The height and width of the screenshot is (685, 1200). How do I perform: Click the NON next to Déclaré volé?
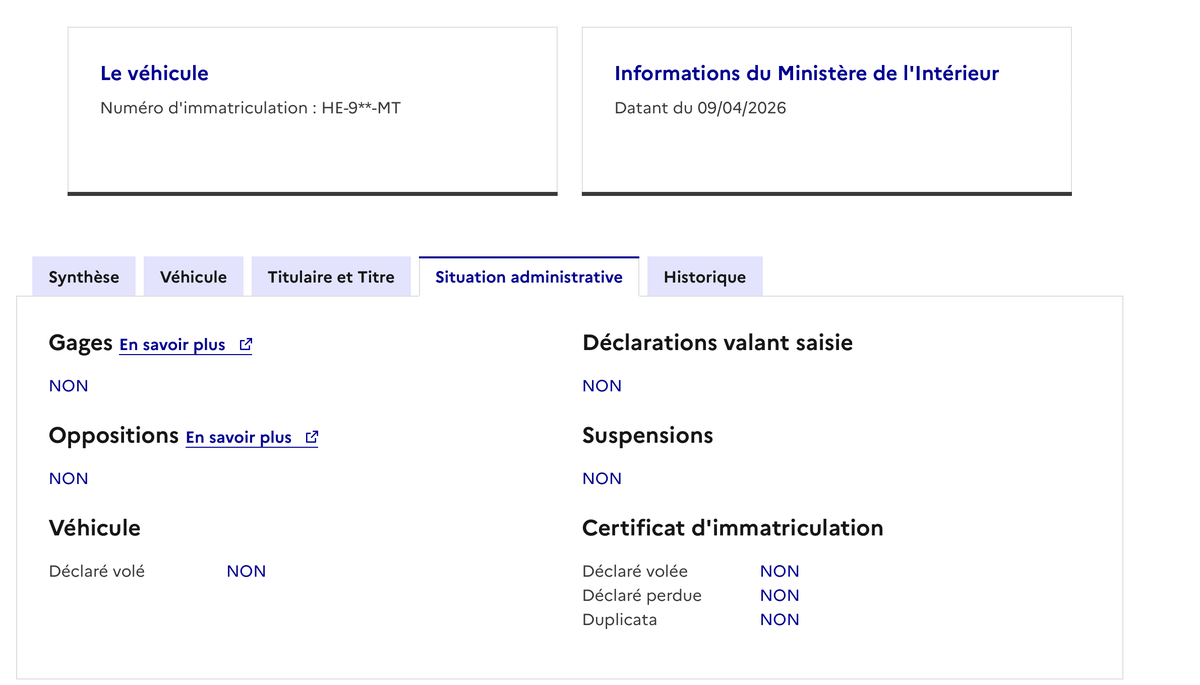(246, 572)
